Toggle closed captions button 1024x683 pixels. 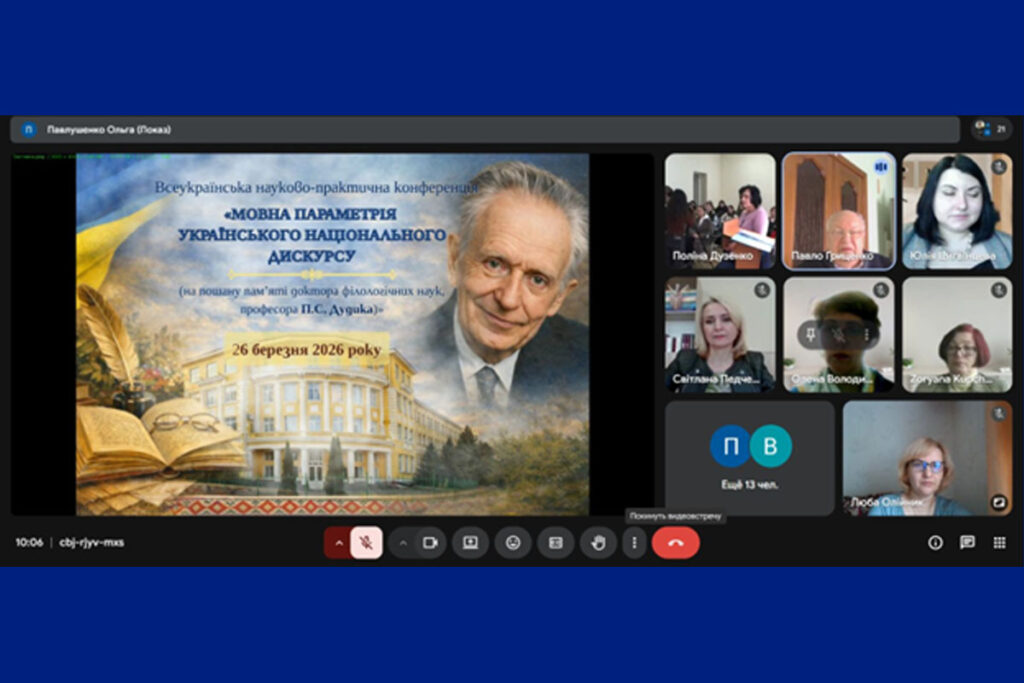pos(555,543)
